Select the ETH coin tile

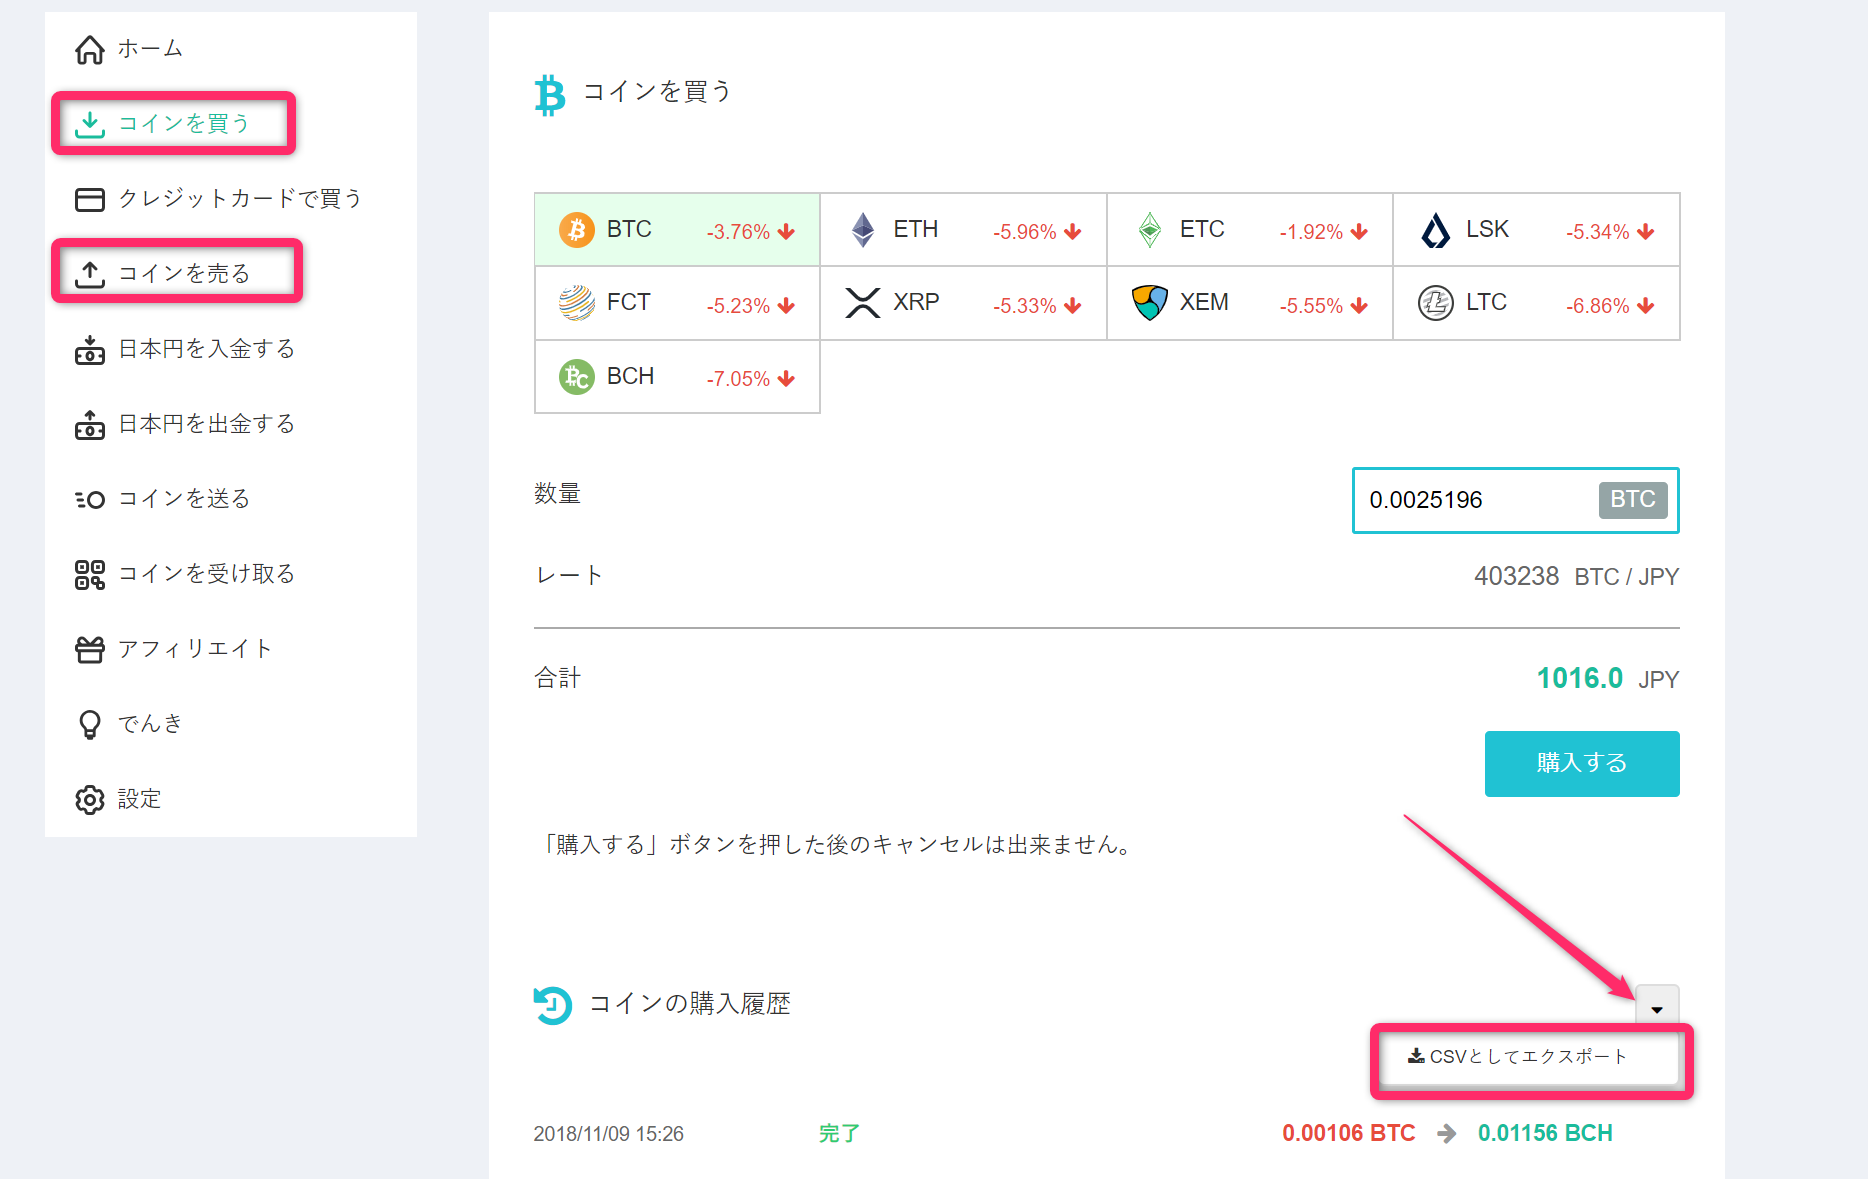(x=963, y=230)
